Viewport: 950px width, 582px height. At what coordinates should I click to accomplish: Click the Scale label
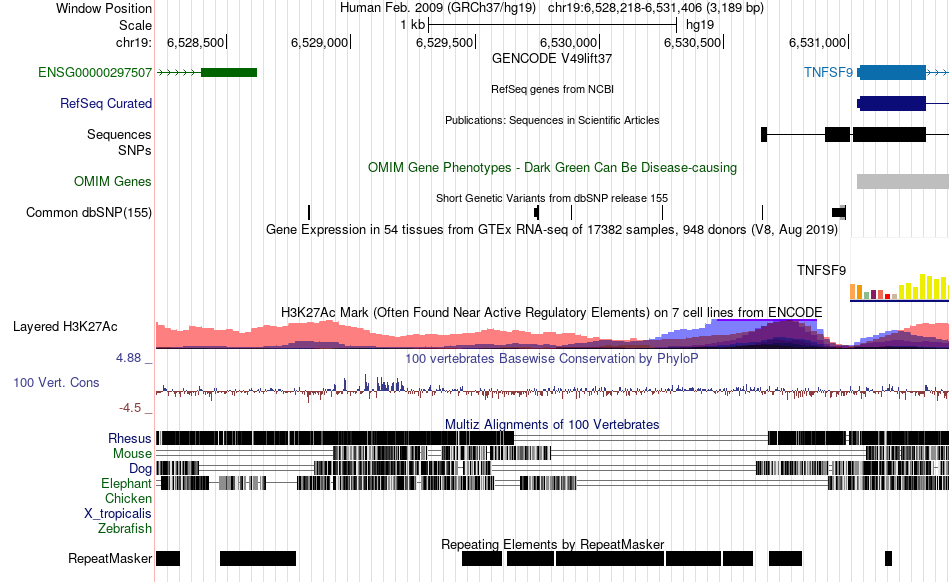[x=135, y=25]
